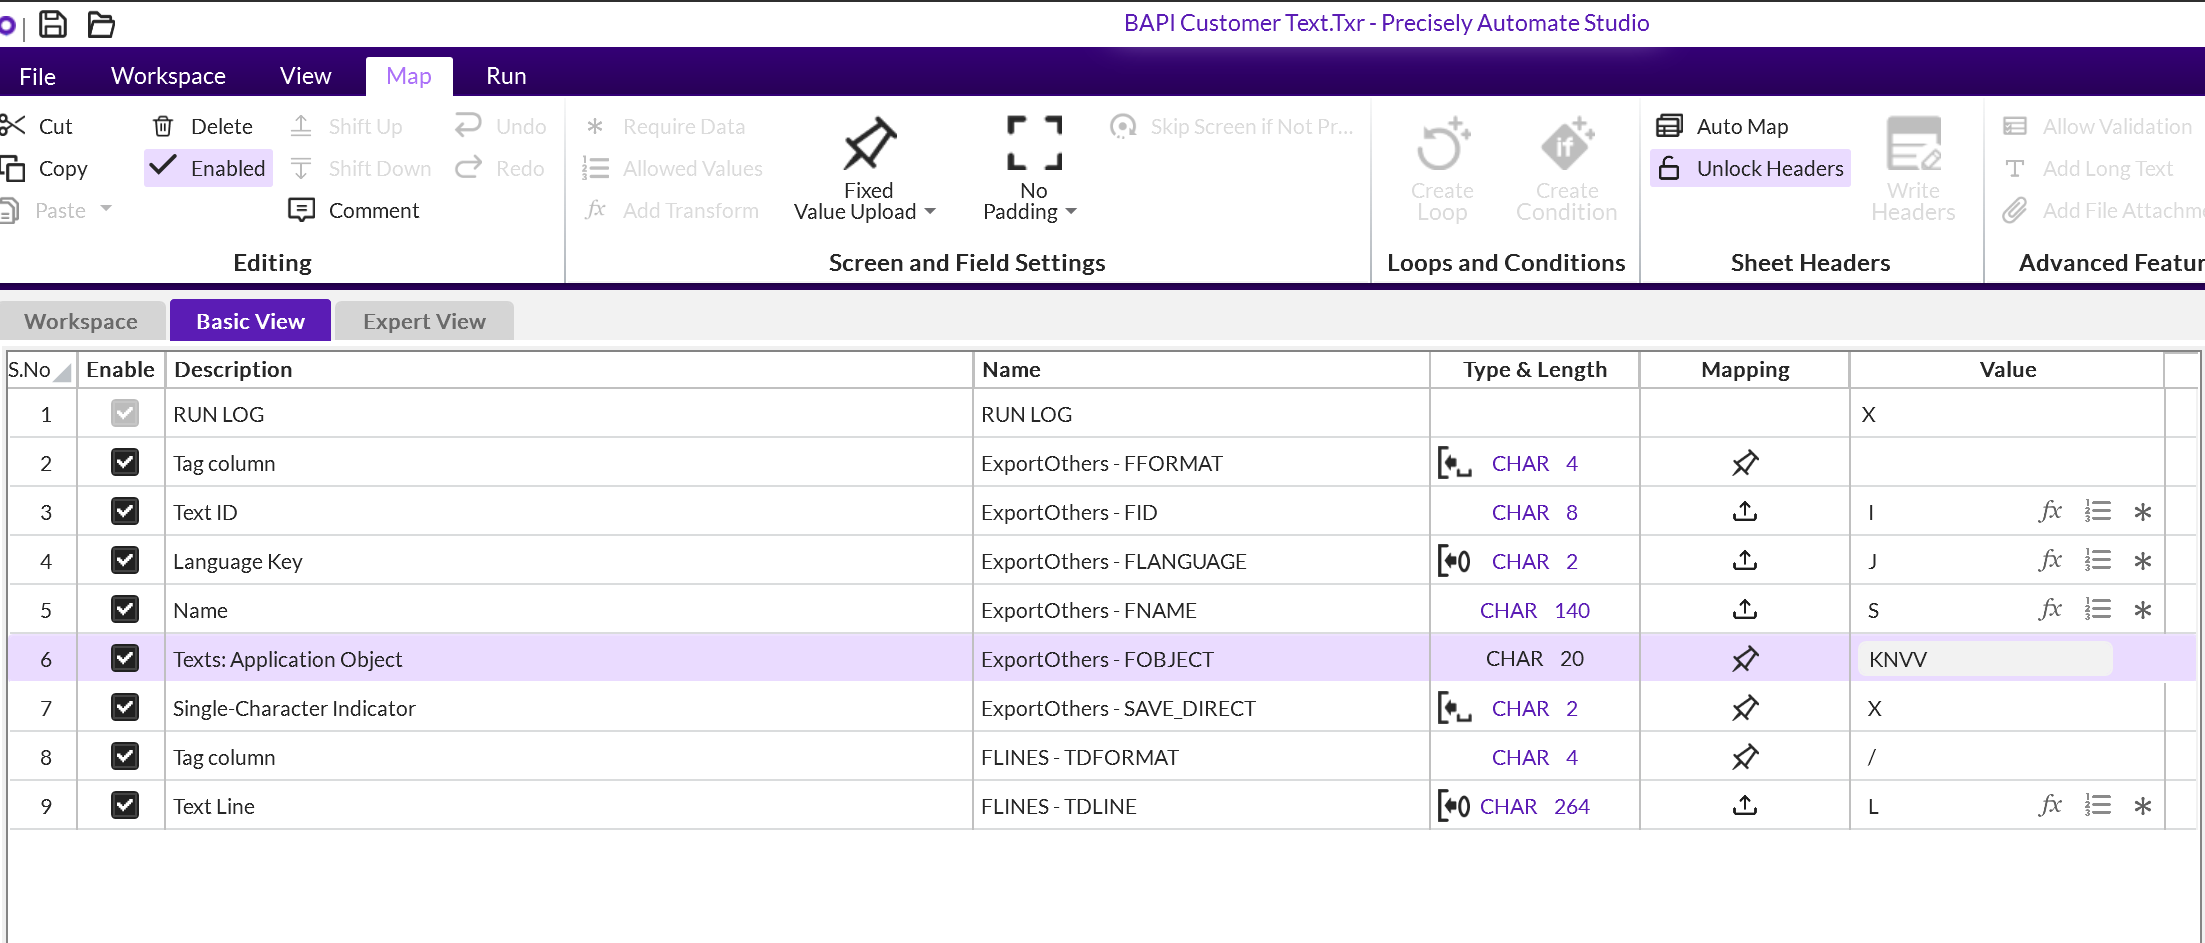The width and height of the screenshot is (2205, 943).
Task: Click upload mapping icon for Language Key
Action: (x=1745, y=561)
